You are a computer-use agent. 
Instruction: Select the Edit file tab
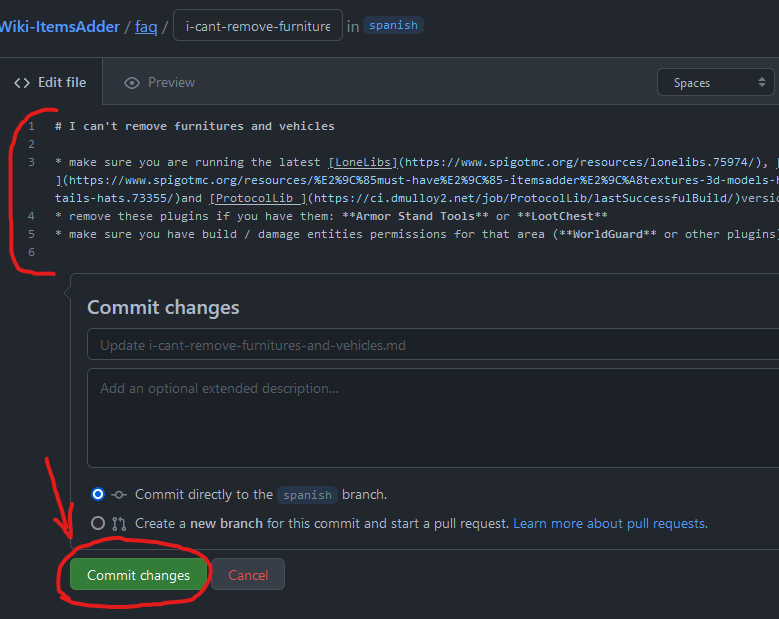(50, 83)
